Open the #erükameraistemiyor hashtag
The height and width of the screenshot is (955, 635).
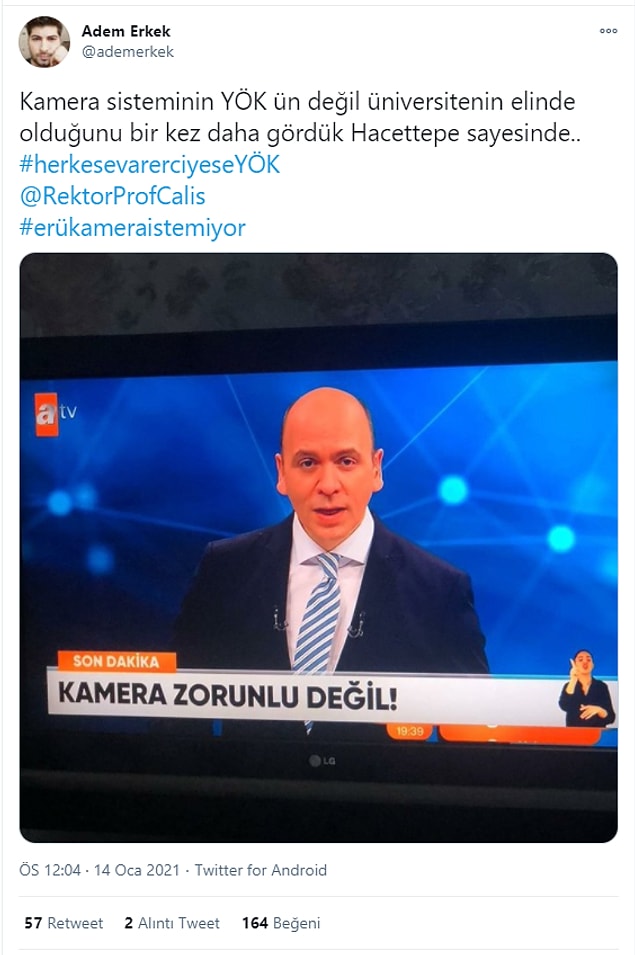point(133,228)
